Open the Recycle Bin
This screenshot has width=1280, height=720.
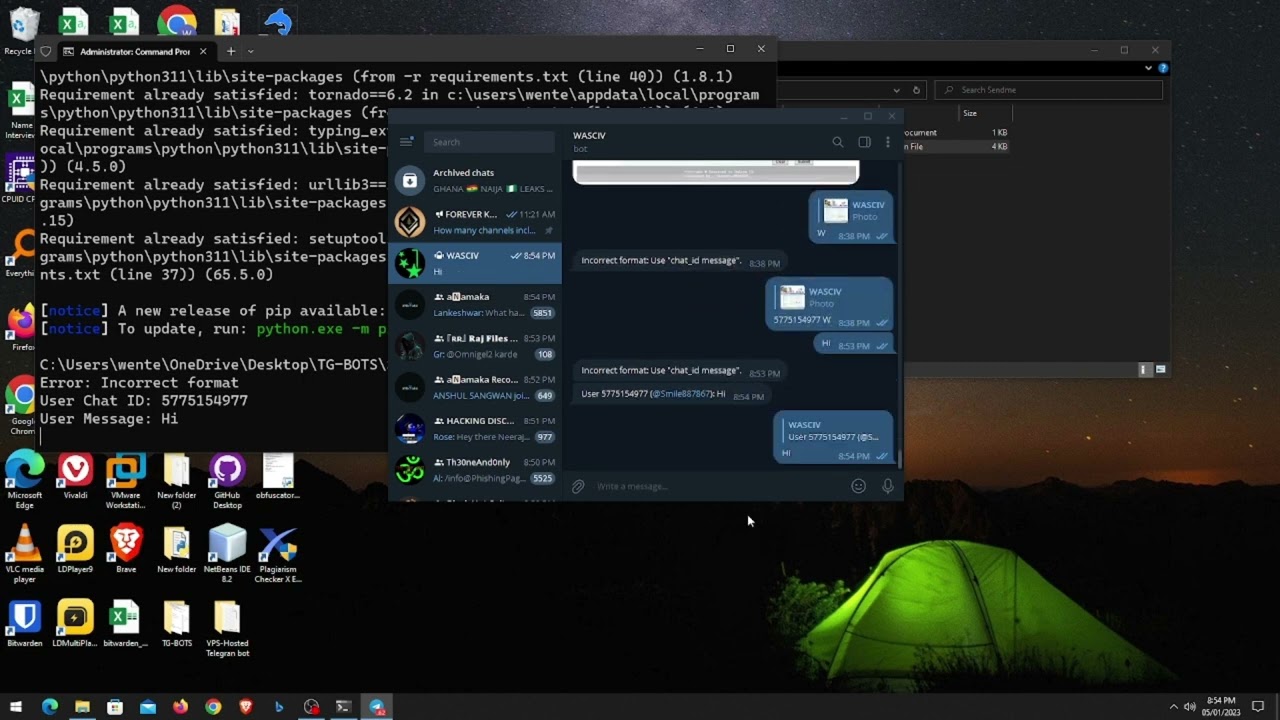22,31
